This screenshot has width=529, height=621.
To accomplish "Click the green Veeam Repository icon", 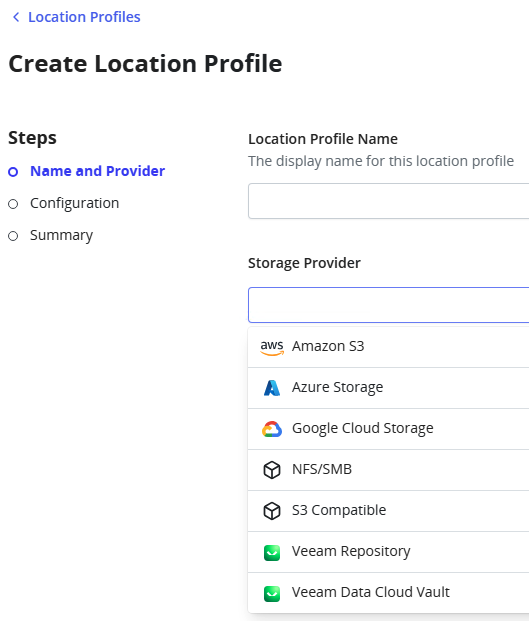I will (x=272, y=552).
